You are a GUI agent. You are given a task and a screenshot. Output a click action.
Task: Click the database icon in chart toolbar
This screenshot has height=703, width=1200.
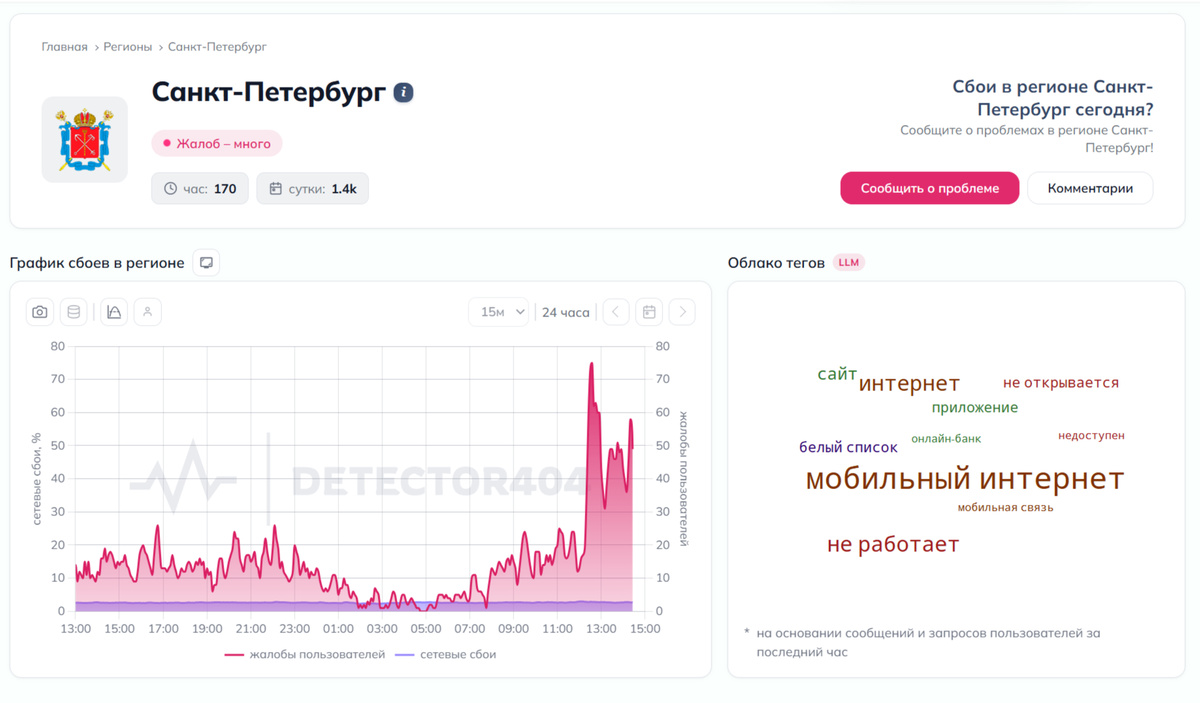[73, 312]
